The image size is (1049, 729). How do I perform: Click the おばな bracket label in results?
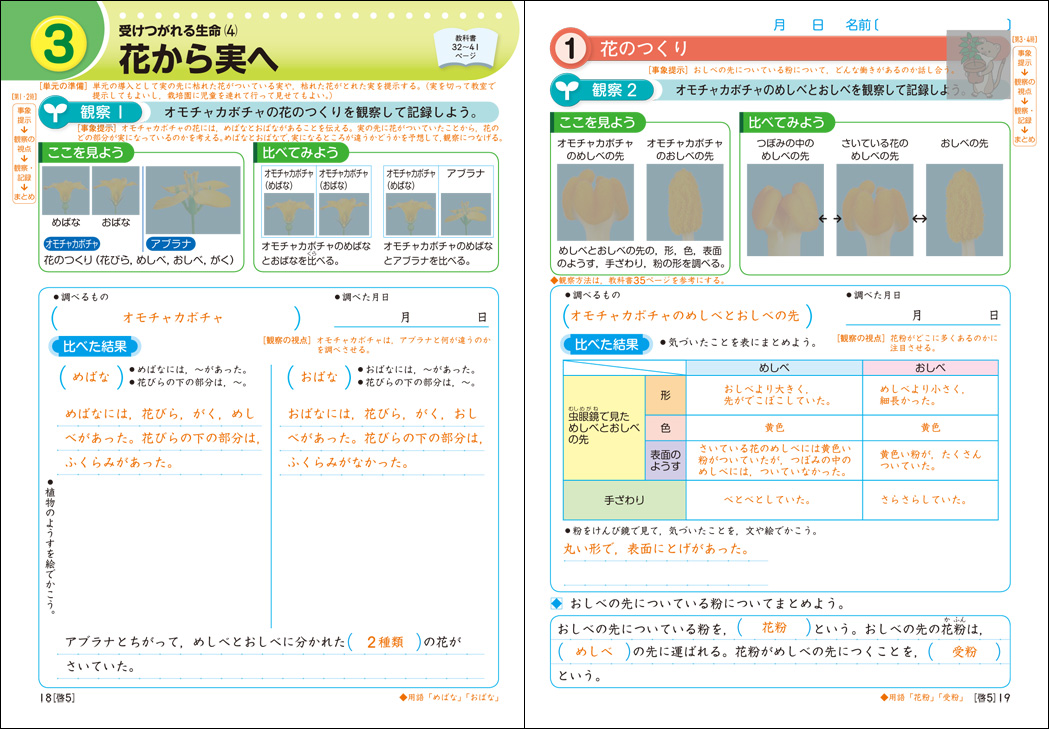point(319,377)
